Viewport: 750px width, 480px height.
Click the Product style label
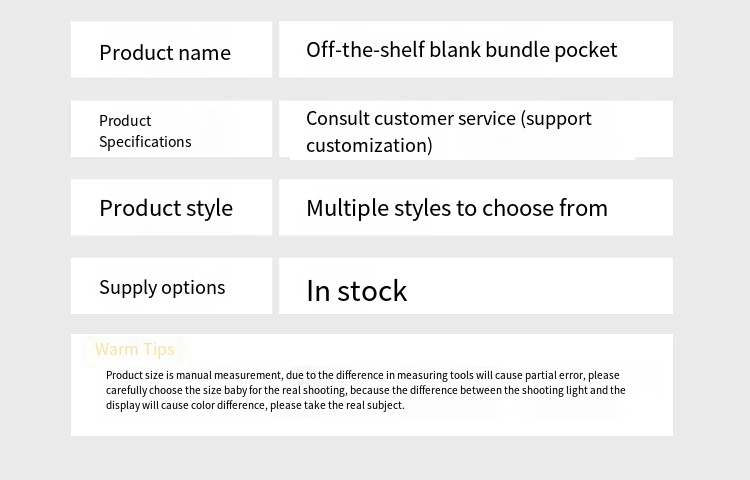pyautogui.click(x=166, y=208)
